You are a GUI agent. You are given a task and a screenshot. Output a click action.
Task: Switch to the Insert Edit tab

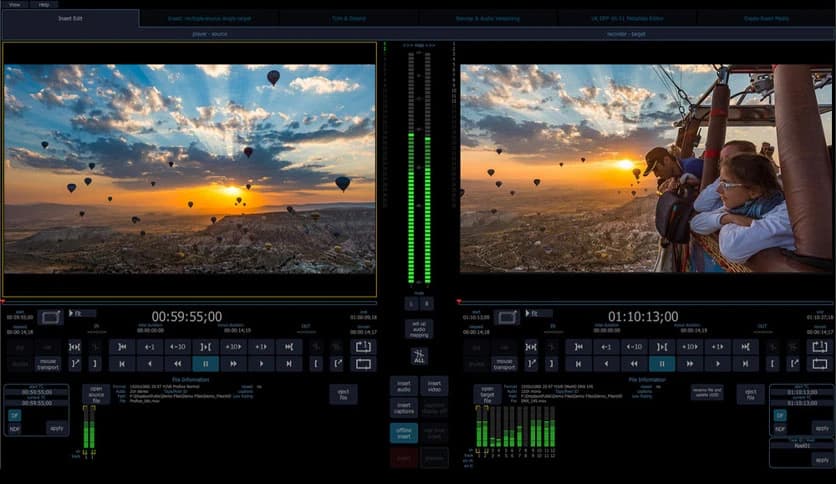pos(70,18)
